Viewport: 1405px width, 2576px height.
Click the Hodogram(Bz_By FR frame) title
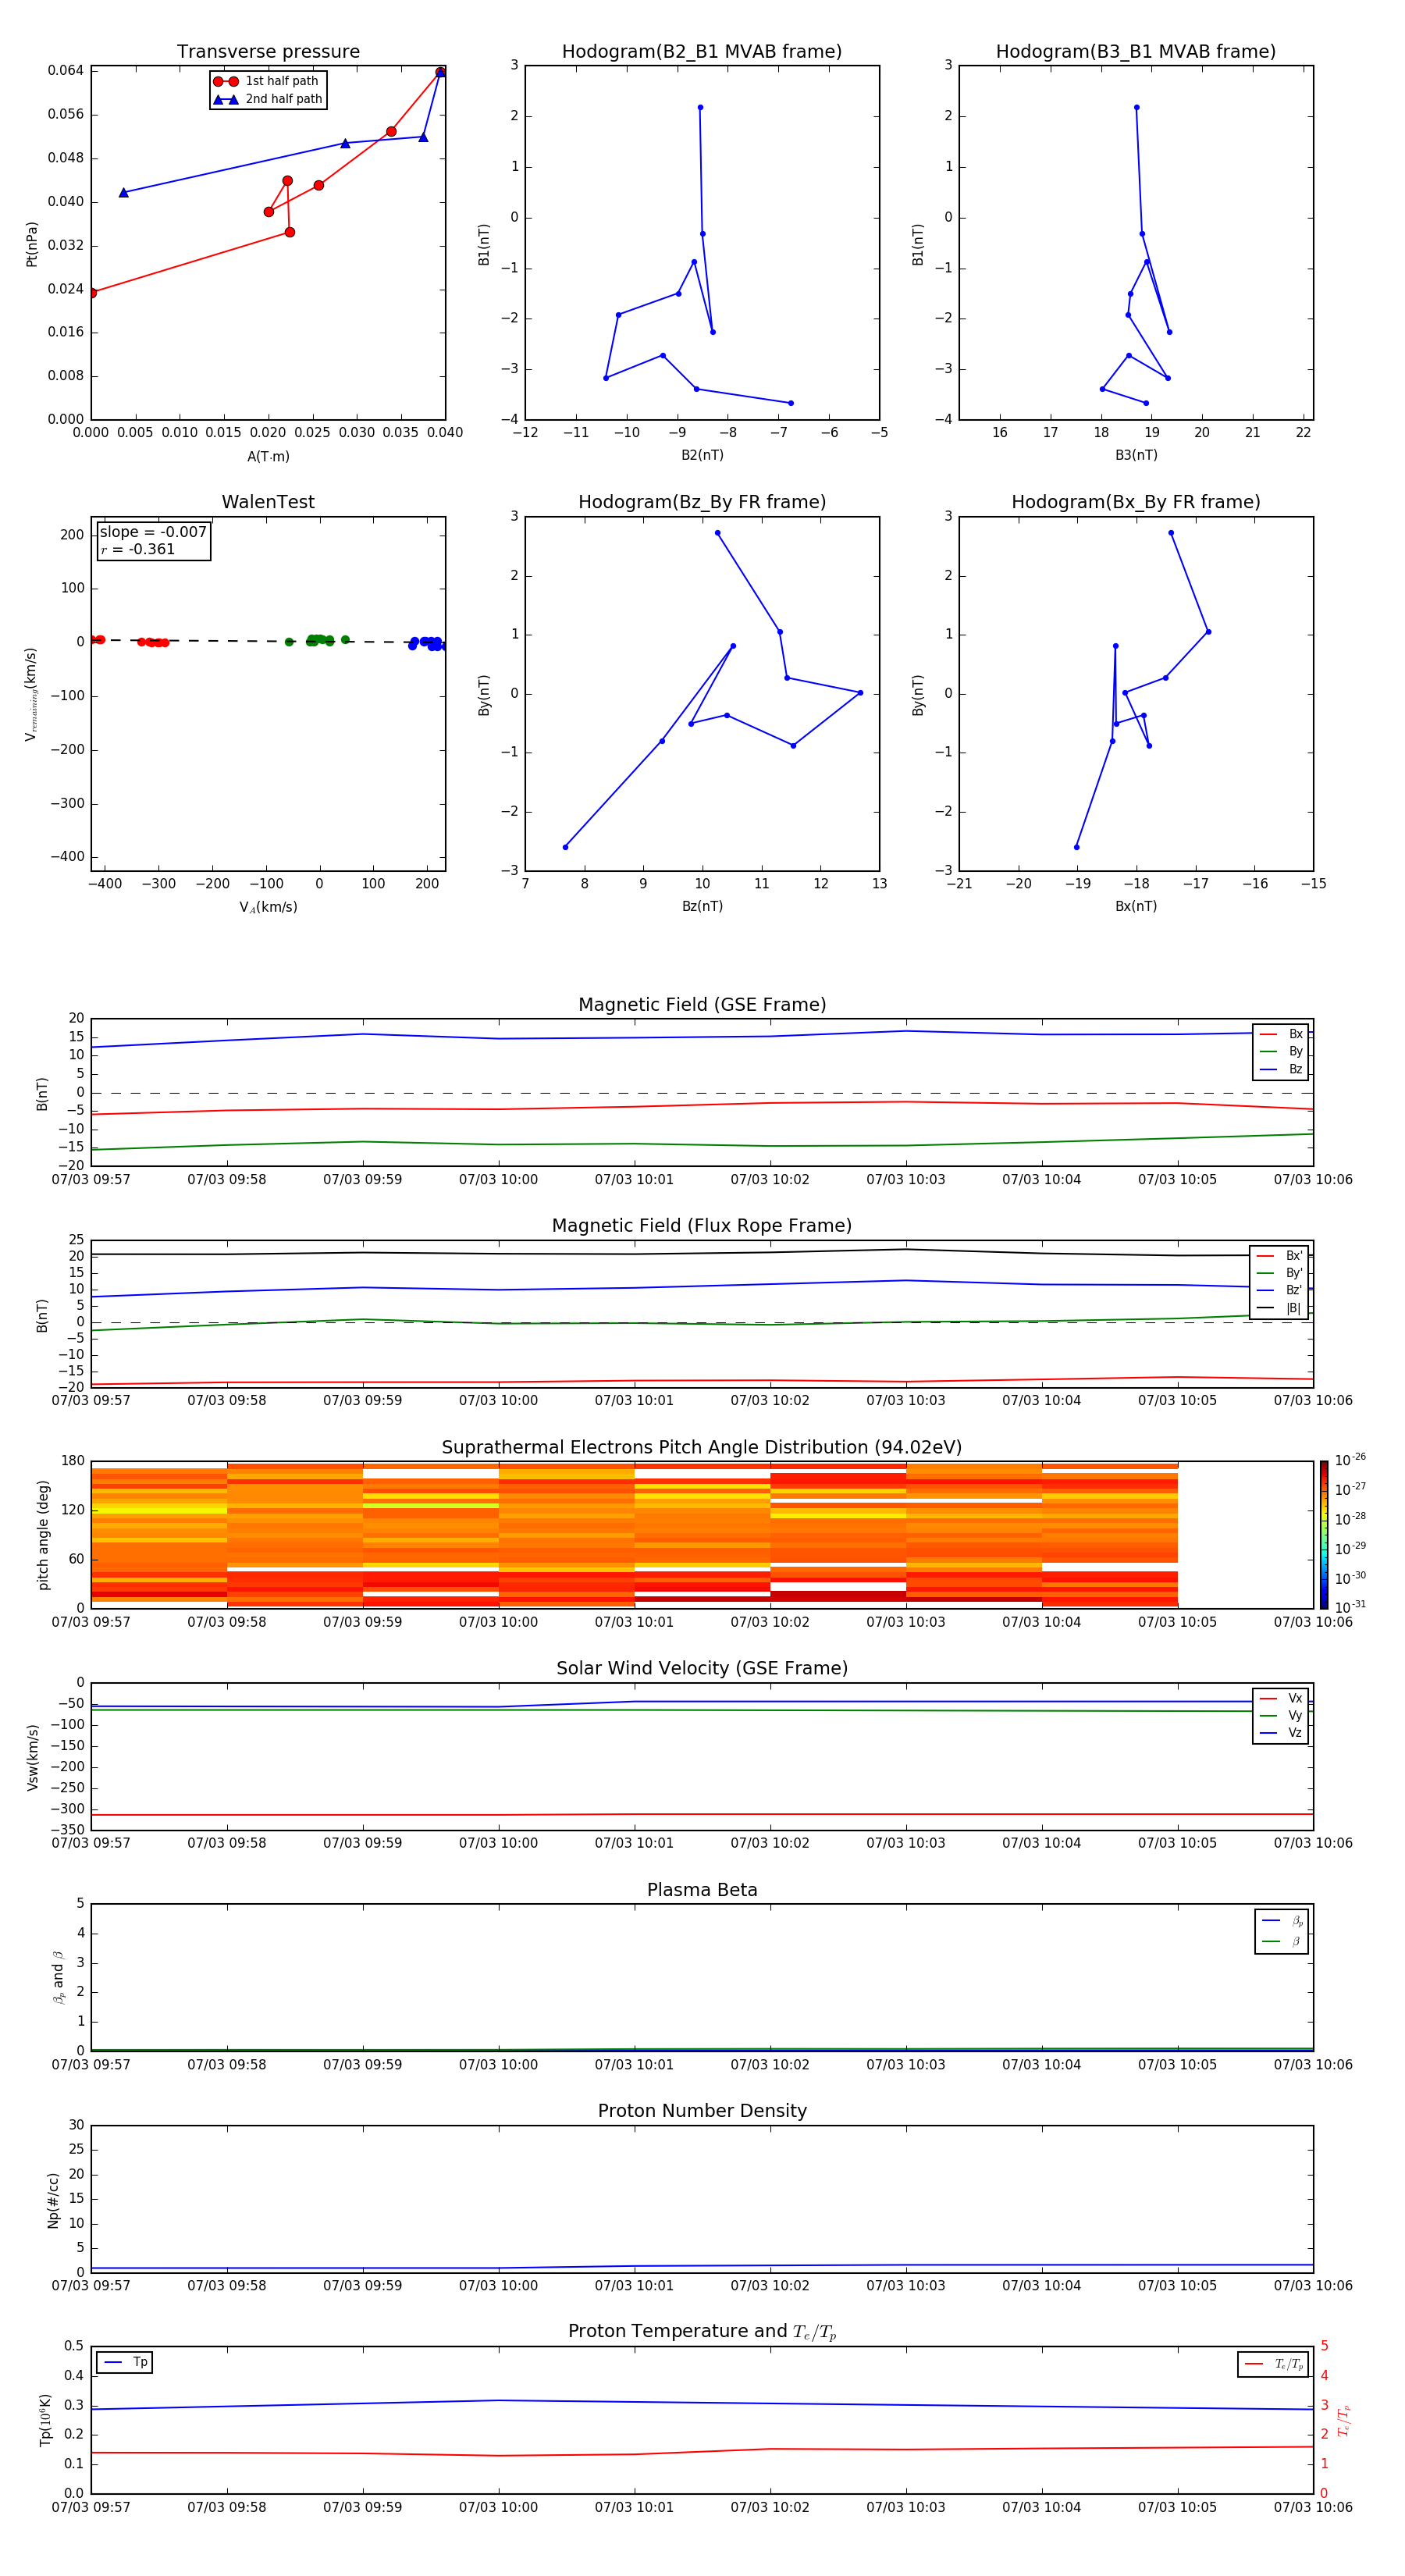click(x=702, y=502)
